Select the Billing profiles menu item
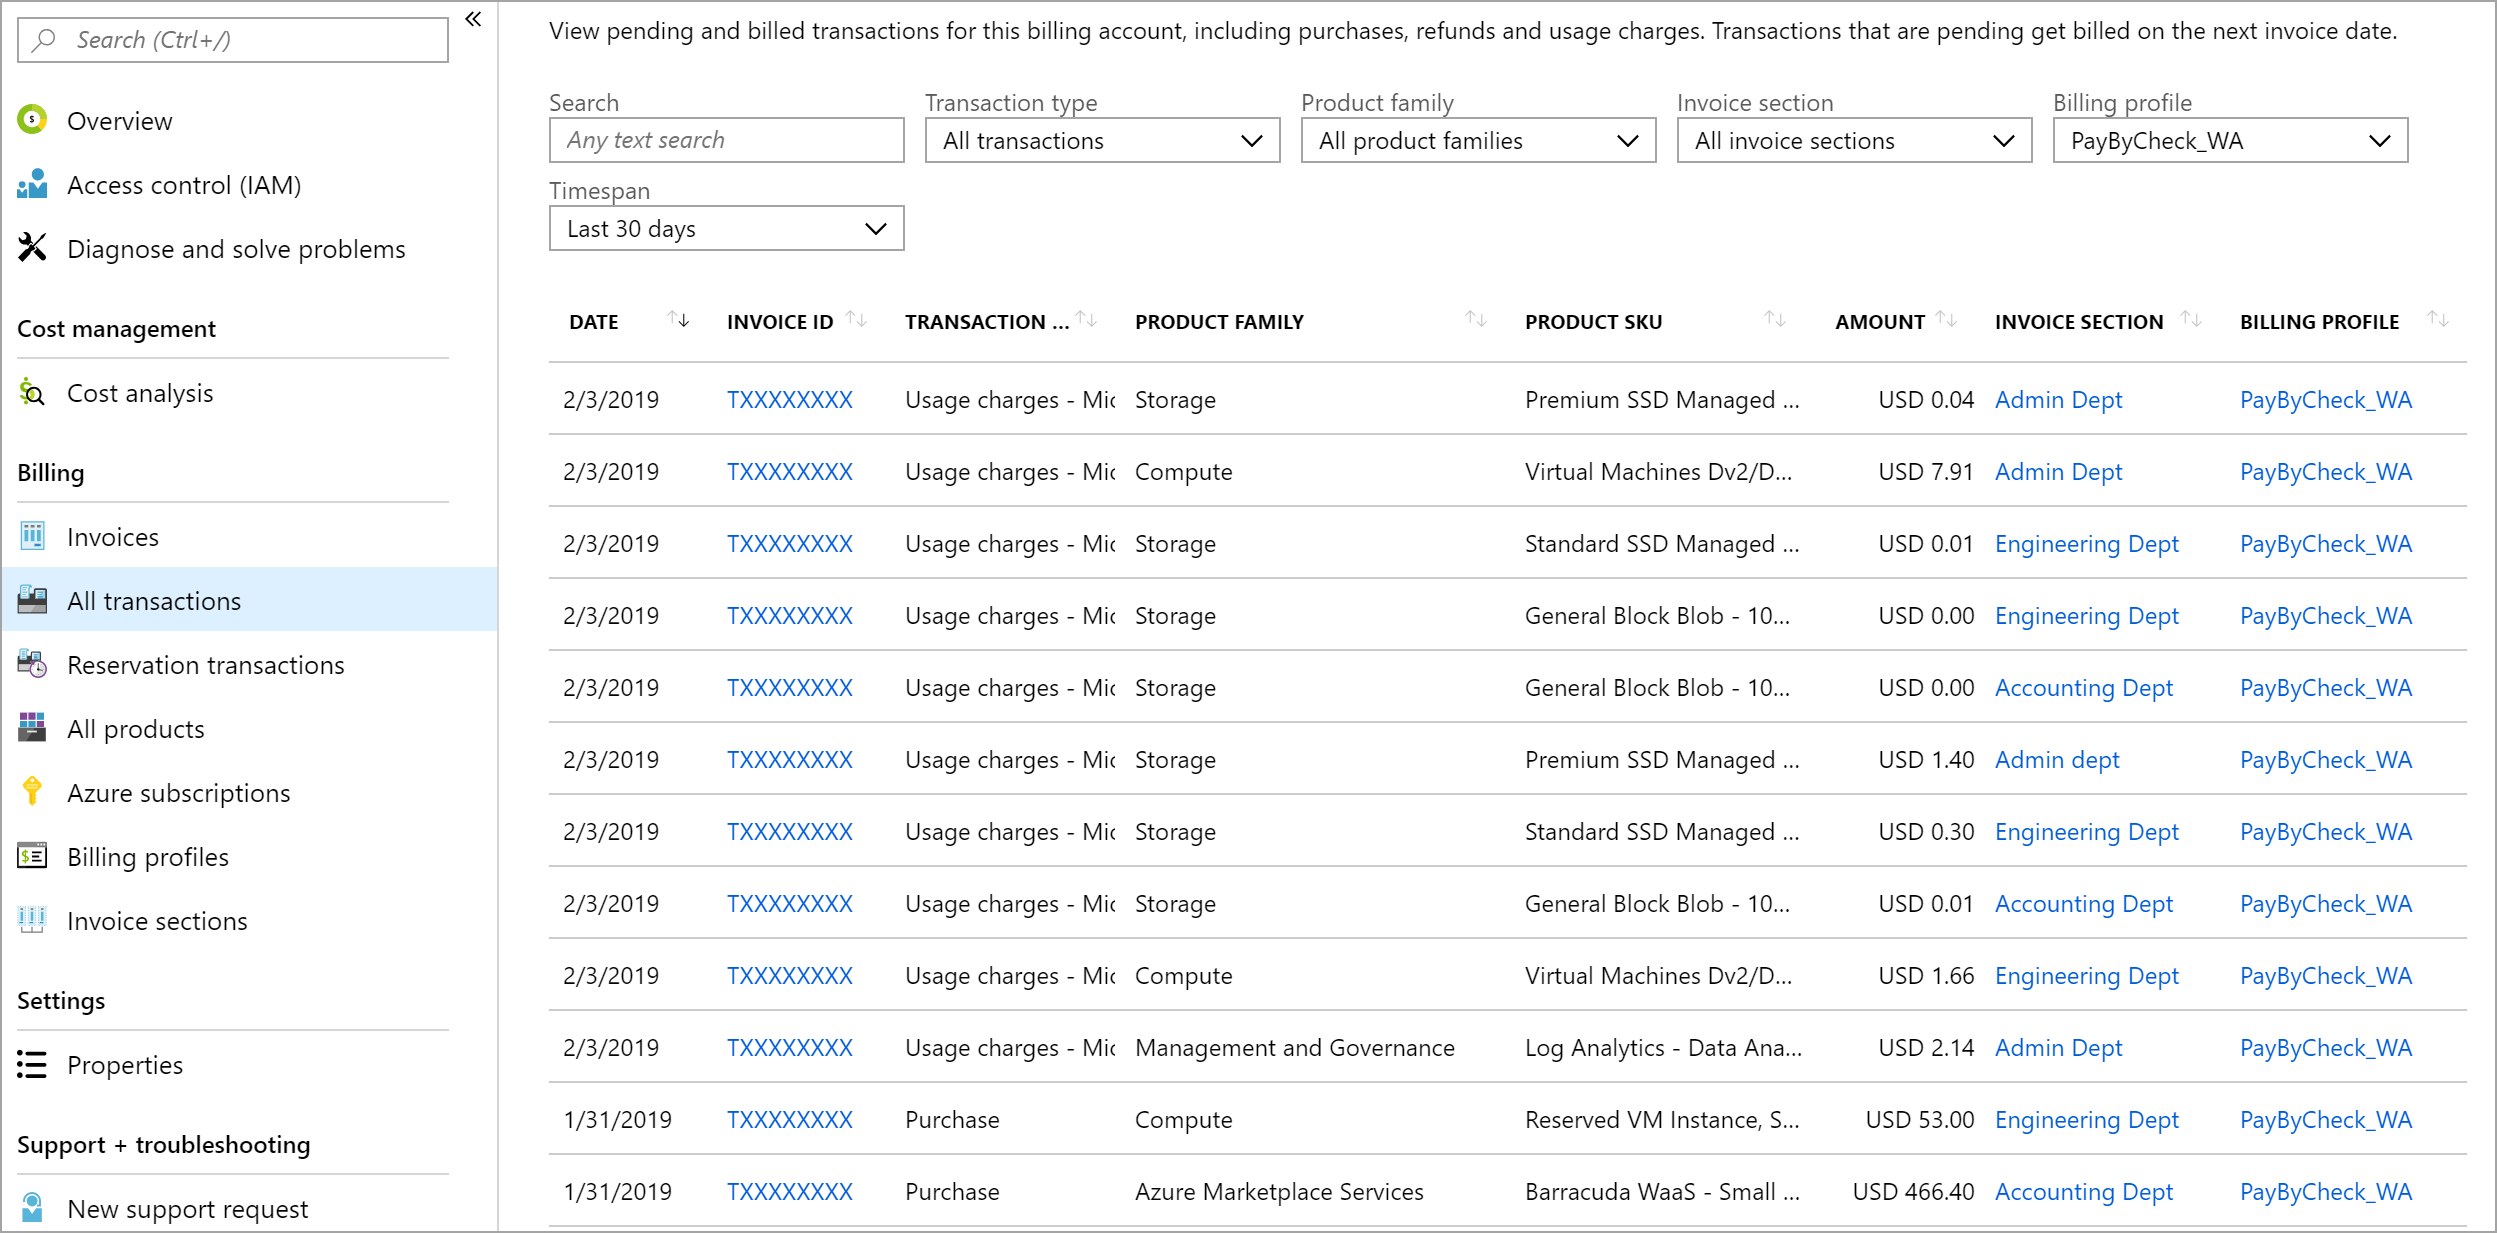The height and width of the screenshot is (1233, 2497). (147, 854)
